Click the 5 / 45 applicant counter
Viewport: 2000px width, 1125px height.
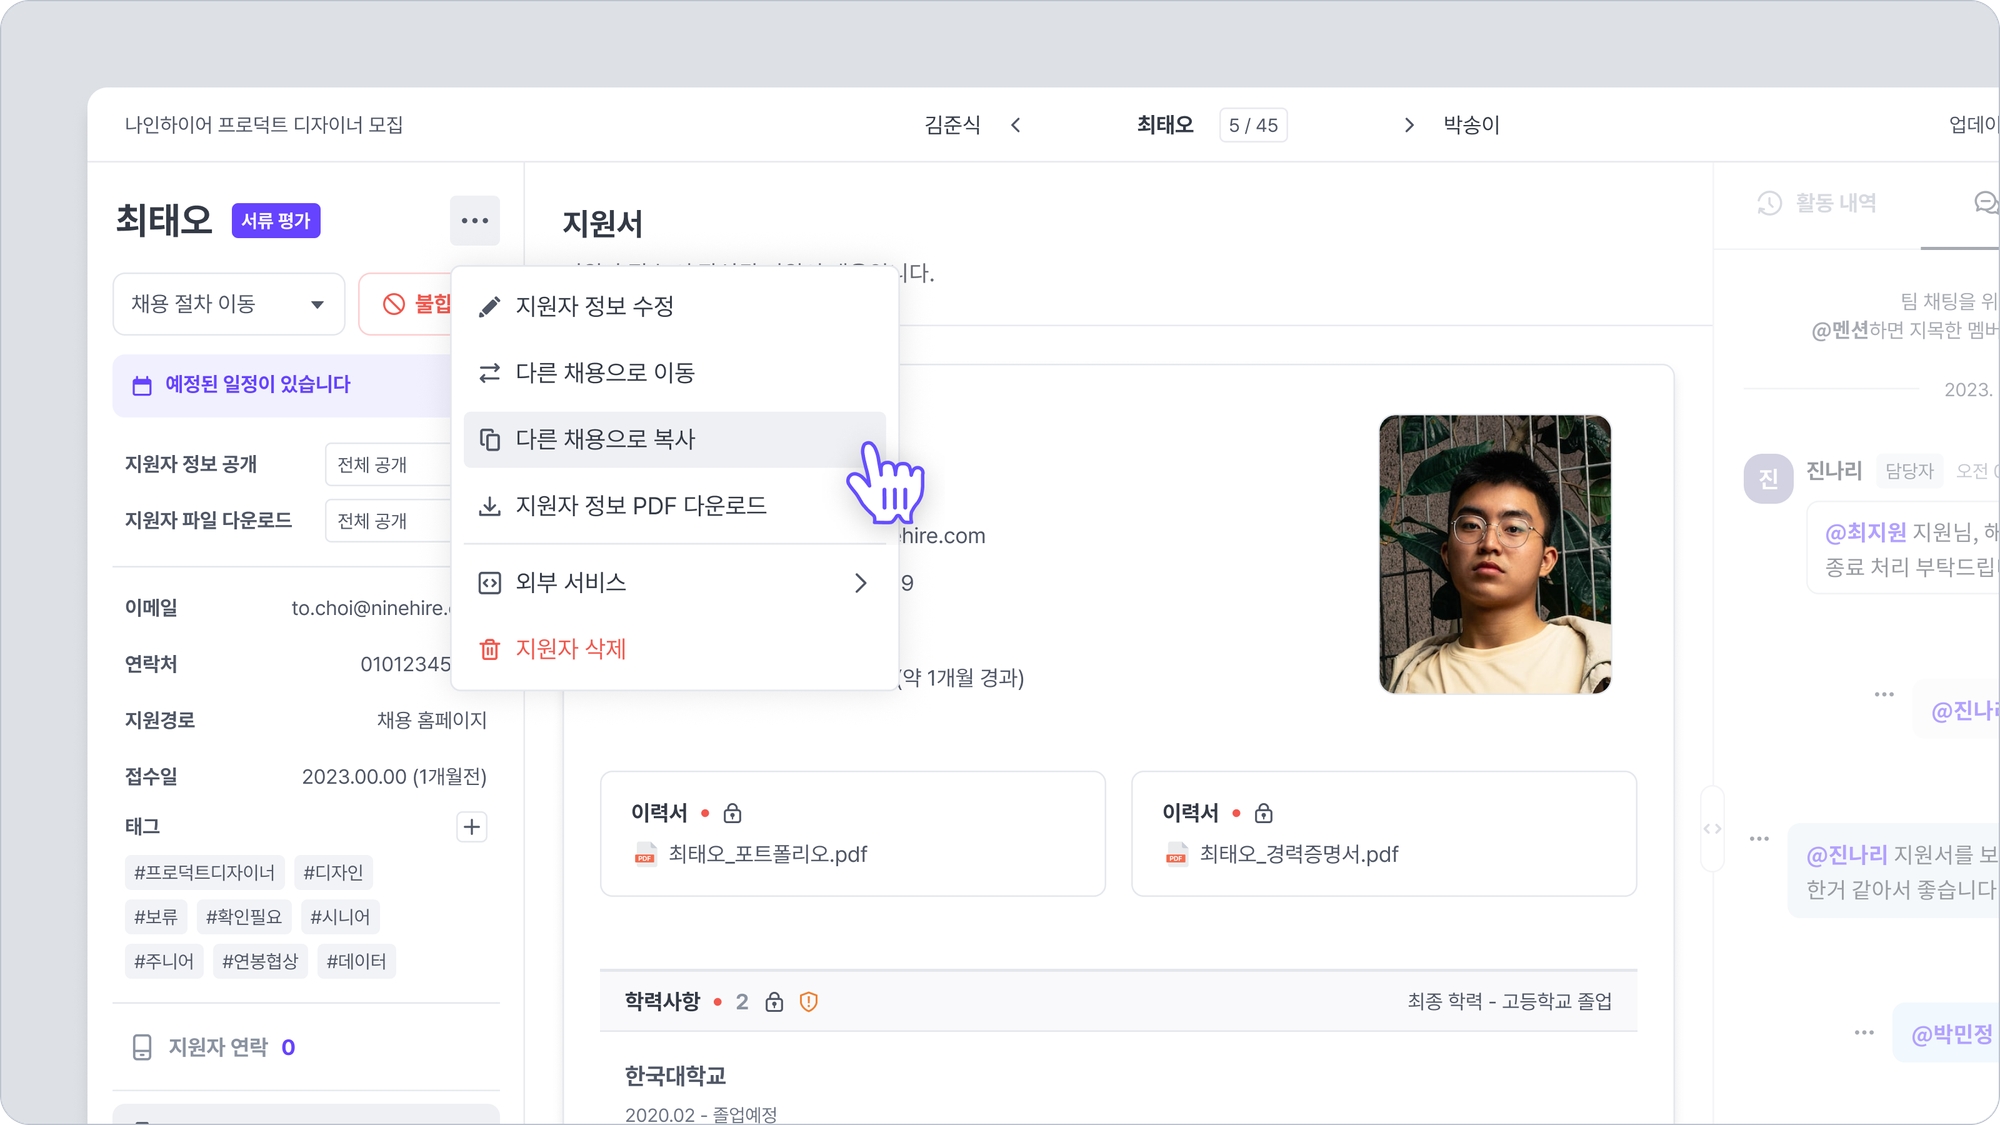click(1253, 125)
